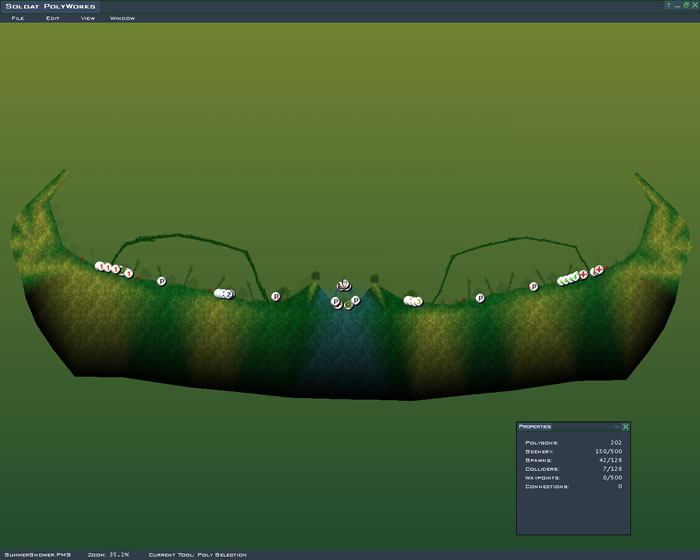Click the Properties panel title
700x560 pixels.
coord(536,426)
